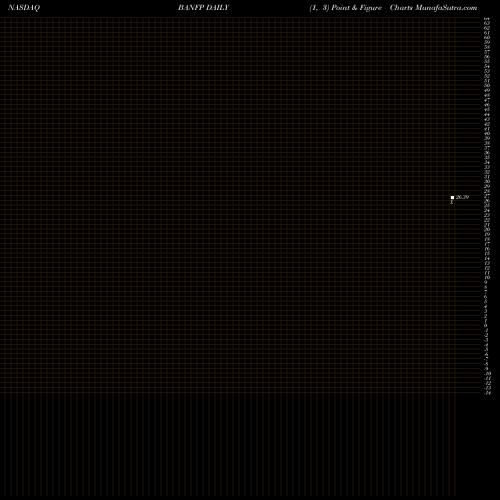
Task: Click the small 1 plotted below the marker
Action: tap(452, 202)
